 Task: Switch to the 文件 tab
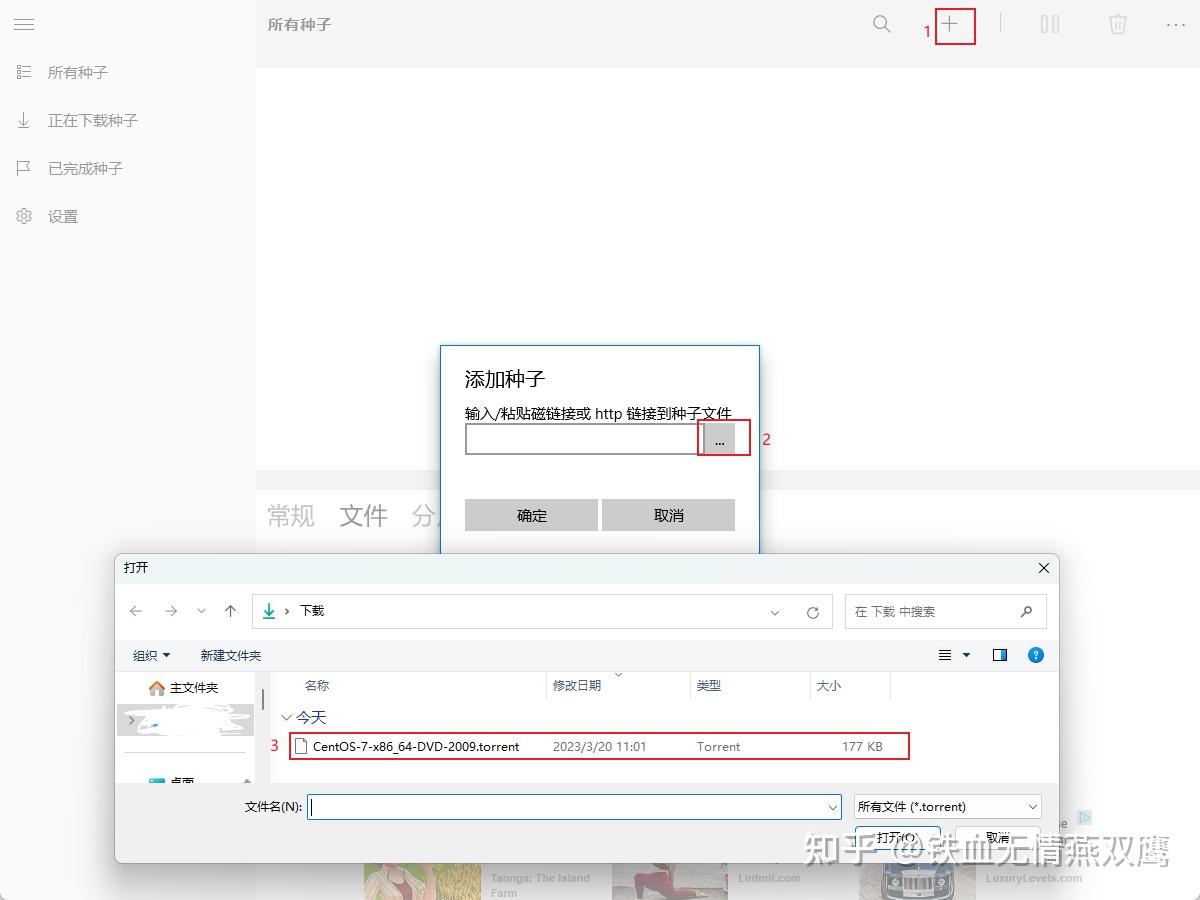tap(363, 516)
